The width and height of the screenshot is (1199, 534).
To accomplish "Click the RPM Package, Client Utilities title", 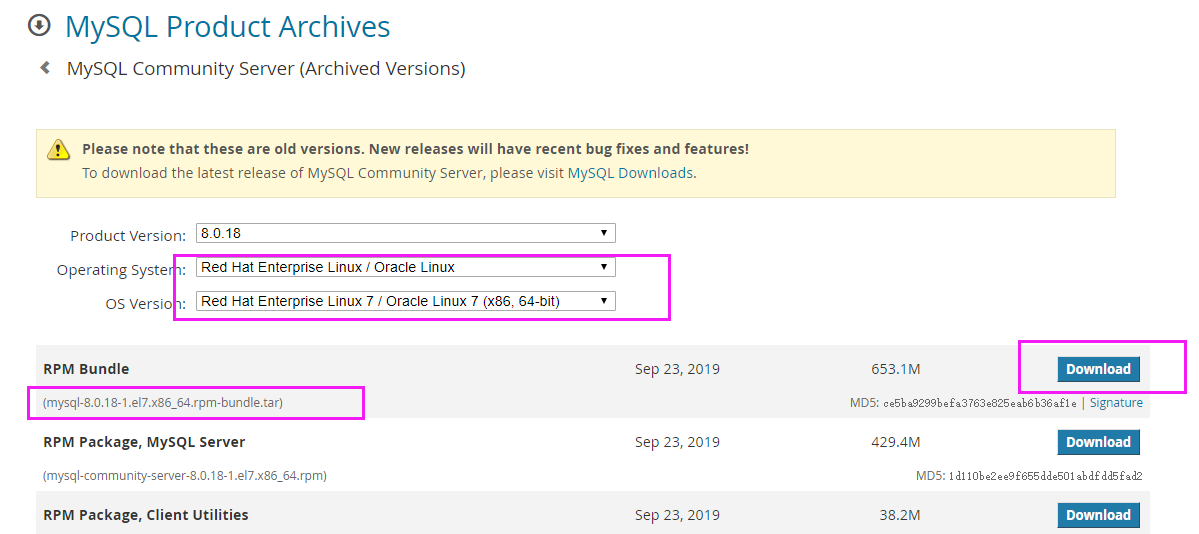I will click(x=146, y=515).
